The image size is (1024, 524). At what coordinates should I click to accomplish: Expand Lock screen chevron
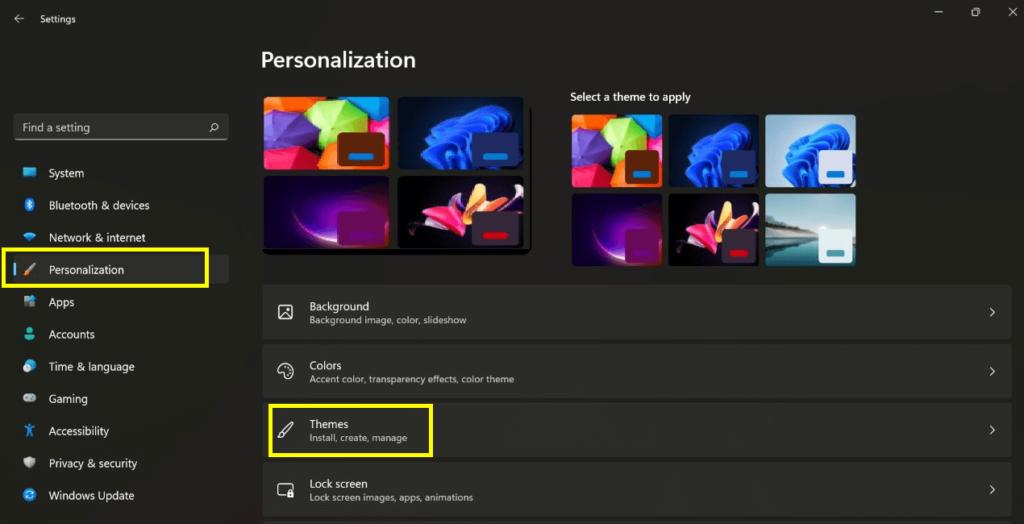(992, 489)
